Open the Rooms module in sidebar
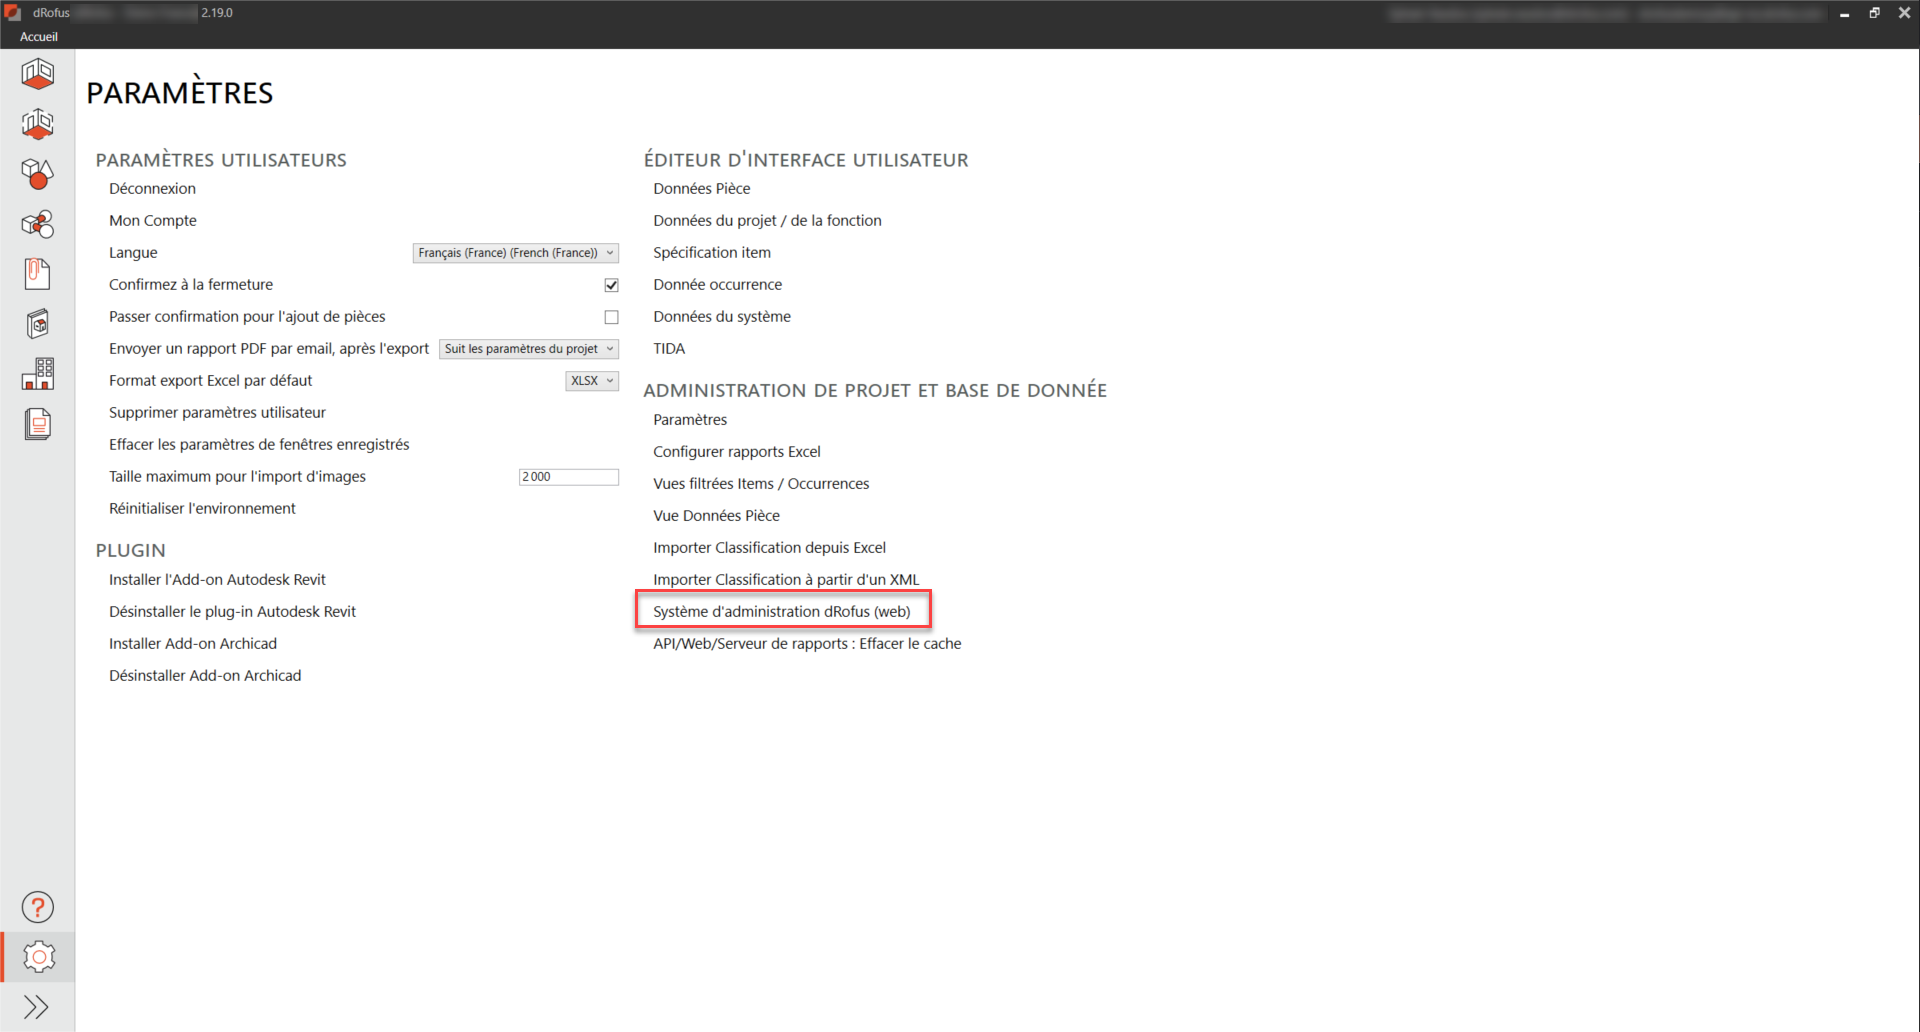This screenshot has width=1920, height=1032. click(38, 73)
